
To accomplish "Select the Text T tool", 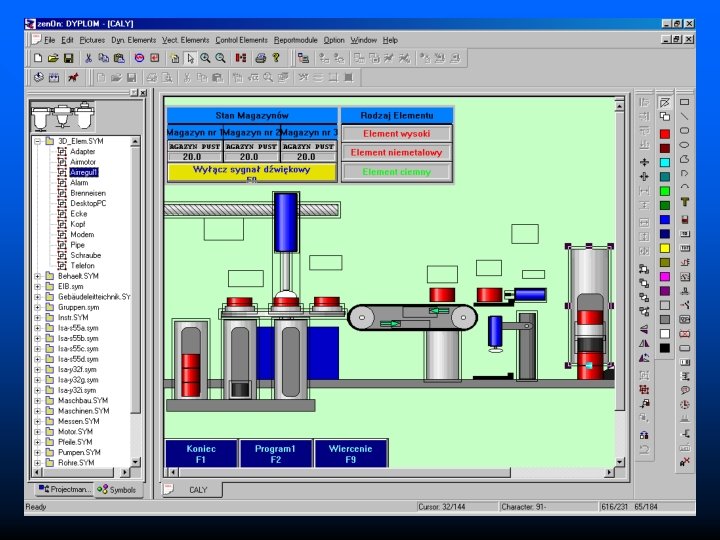I will 684,202.
